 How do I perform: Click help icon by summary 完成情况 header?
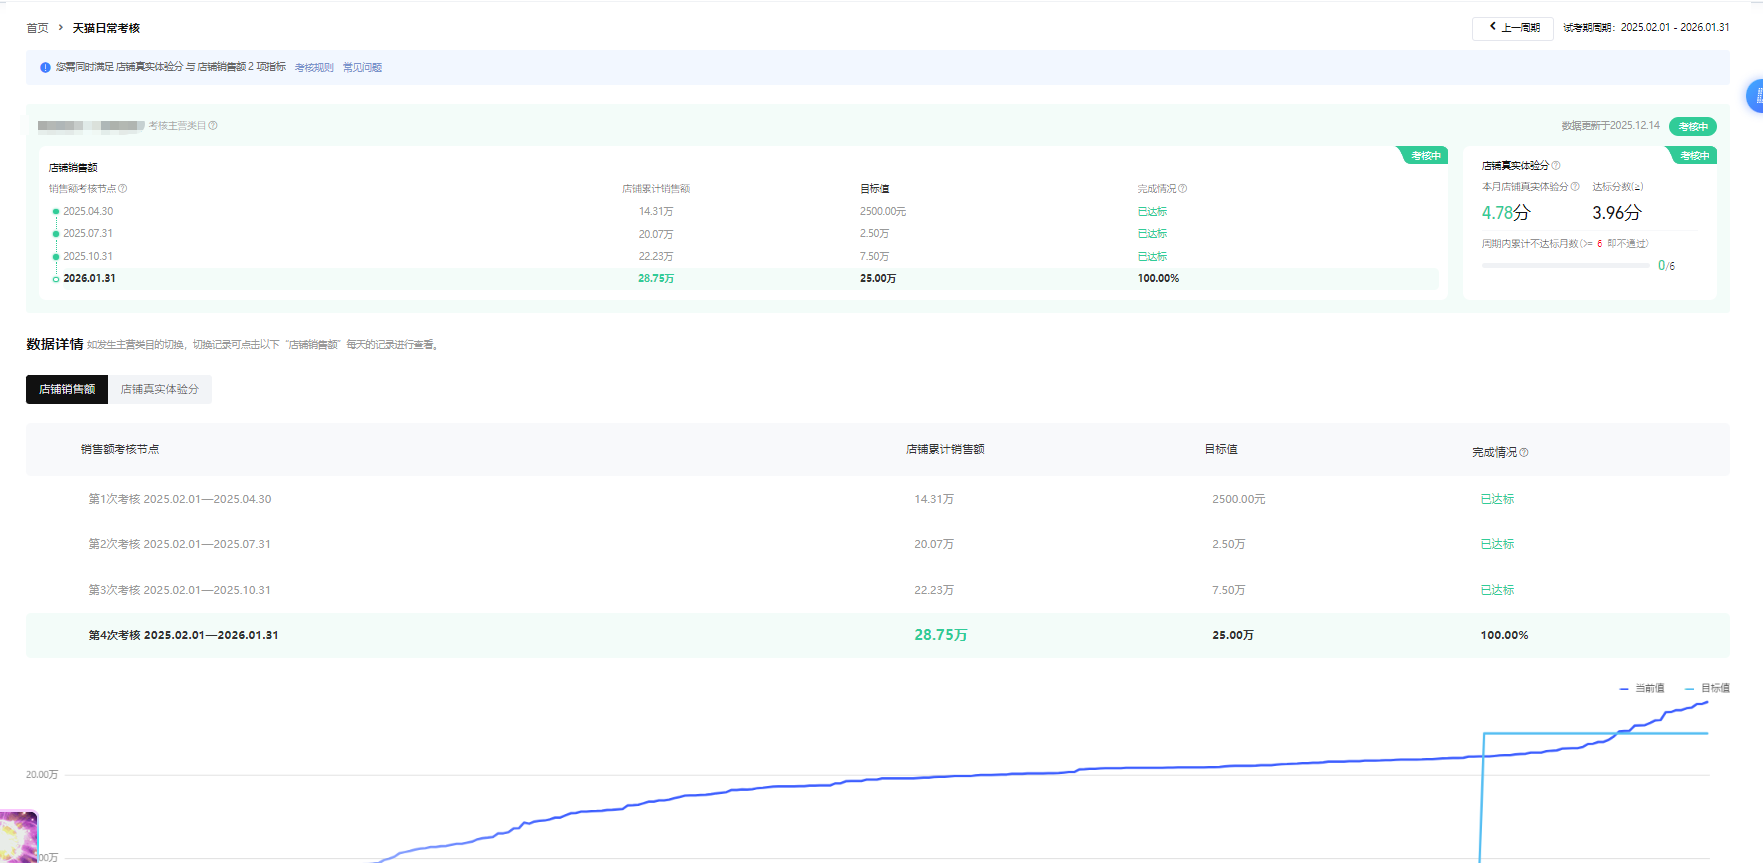[1183, 189]
